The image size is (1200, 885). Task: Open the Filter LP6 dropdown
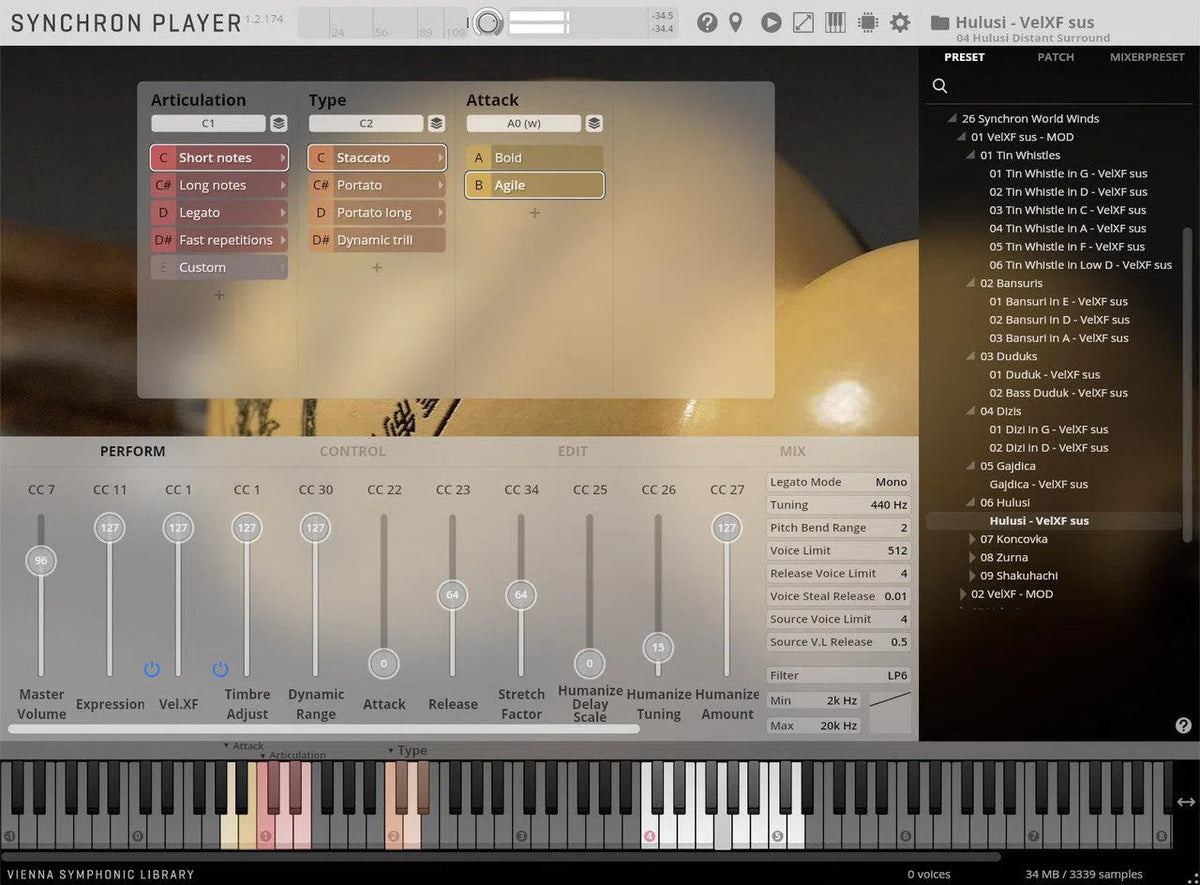(x=838, y=675)
